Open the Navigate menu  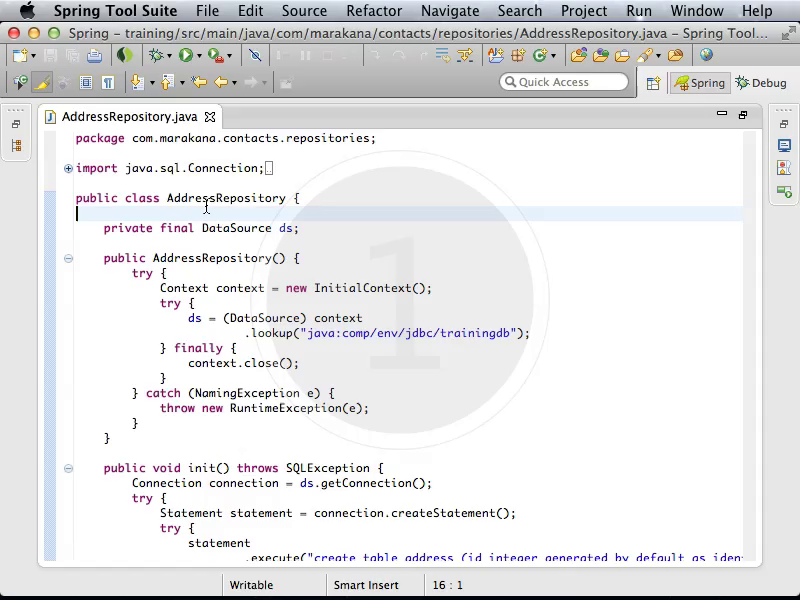click(450, 11)
